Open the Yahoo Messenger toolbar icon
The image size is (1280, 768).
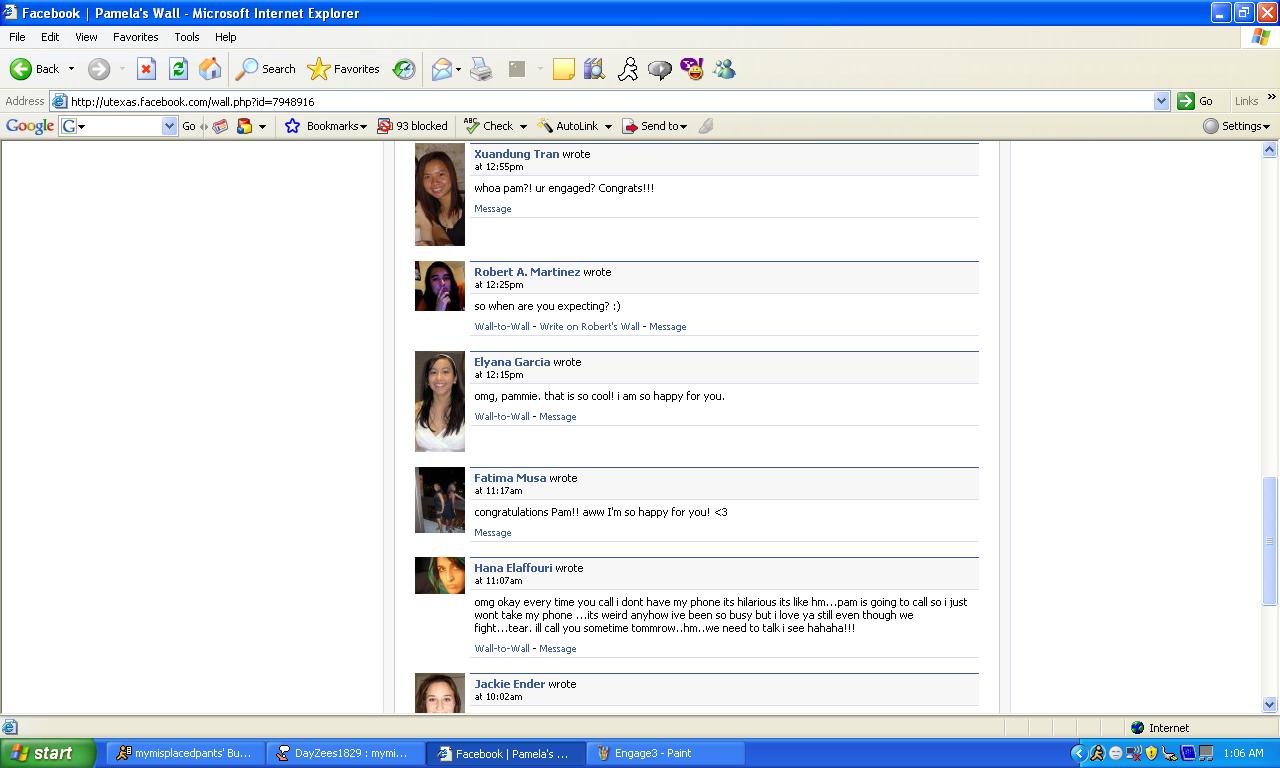[692, 69]
